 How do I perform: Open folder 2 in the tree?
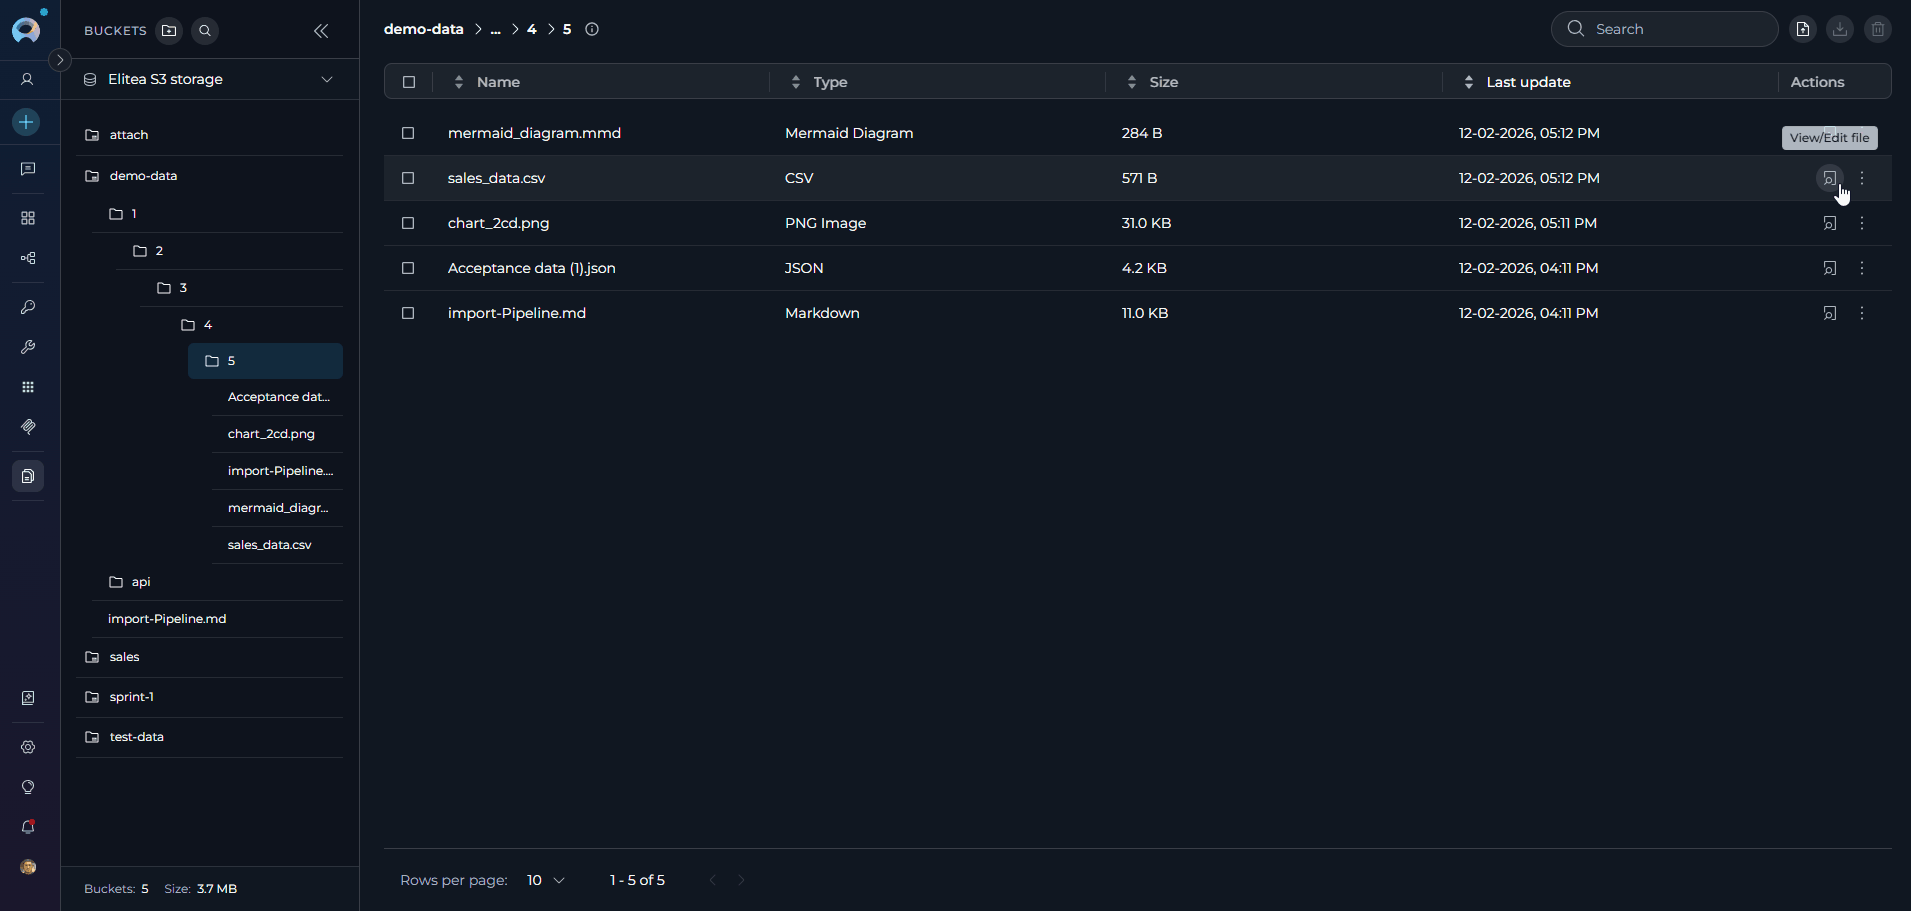pyautogui.click(x=230, y=251)
